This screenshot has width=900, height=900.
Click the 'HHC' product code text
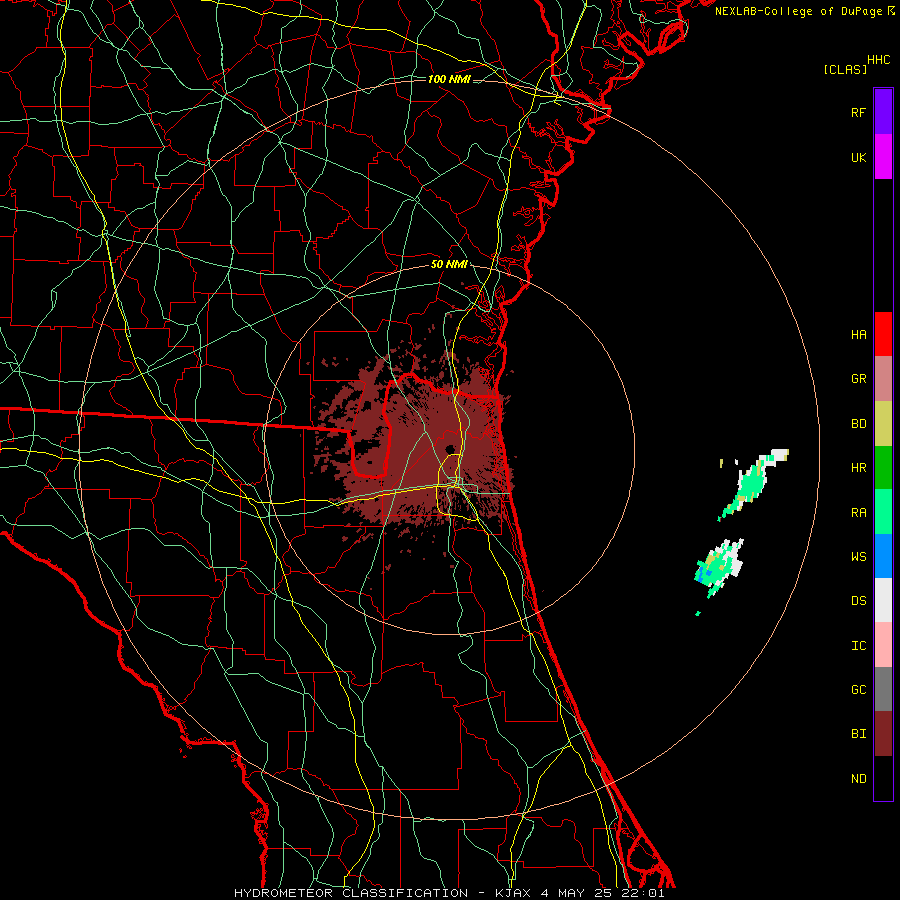click(878, 60)
